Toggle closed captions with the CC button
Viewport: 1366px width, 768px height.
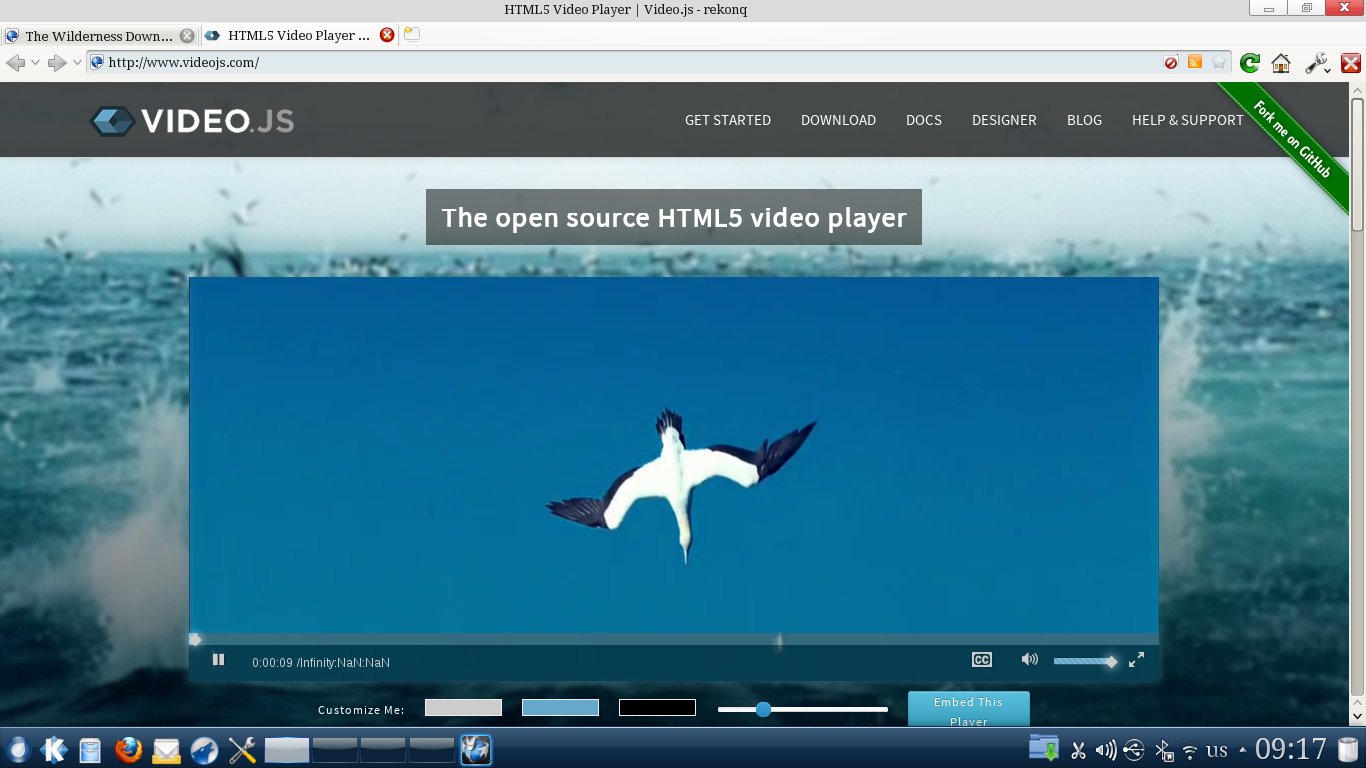point(982,660)
